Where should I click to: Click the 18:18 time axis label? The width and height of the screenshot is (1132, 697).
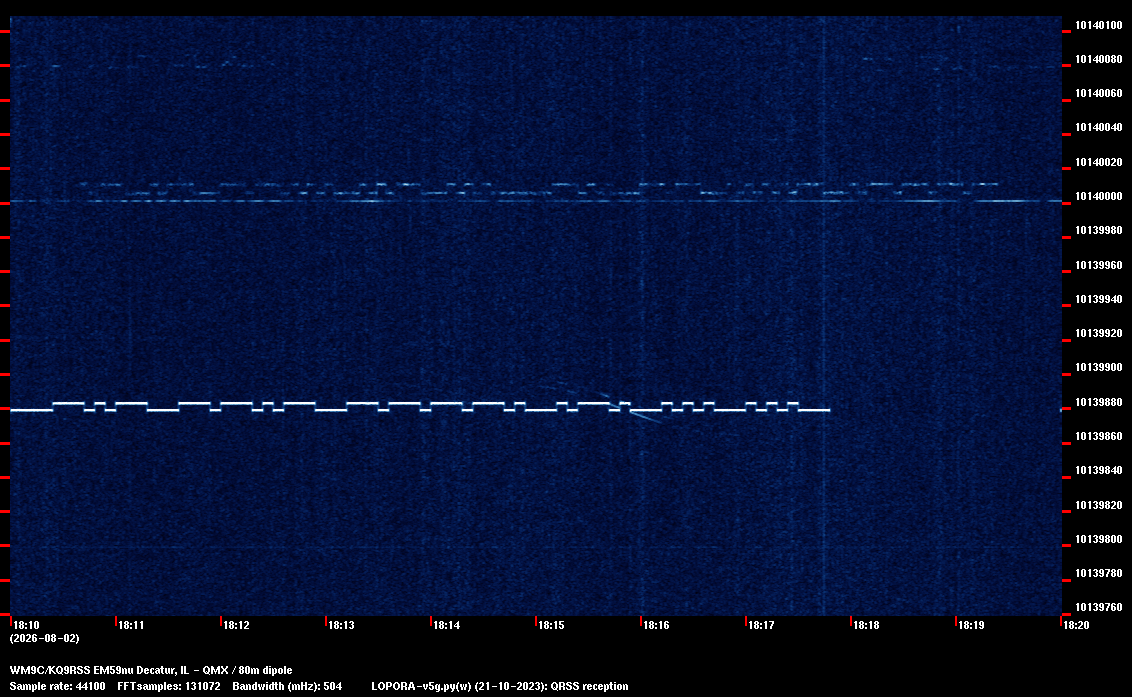pyautogui.click(x=866, y=625)
